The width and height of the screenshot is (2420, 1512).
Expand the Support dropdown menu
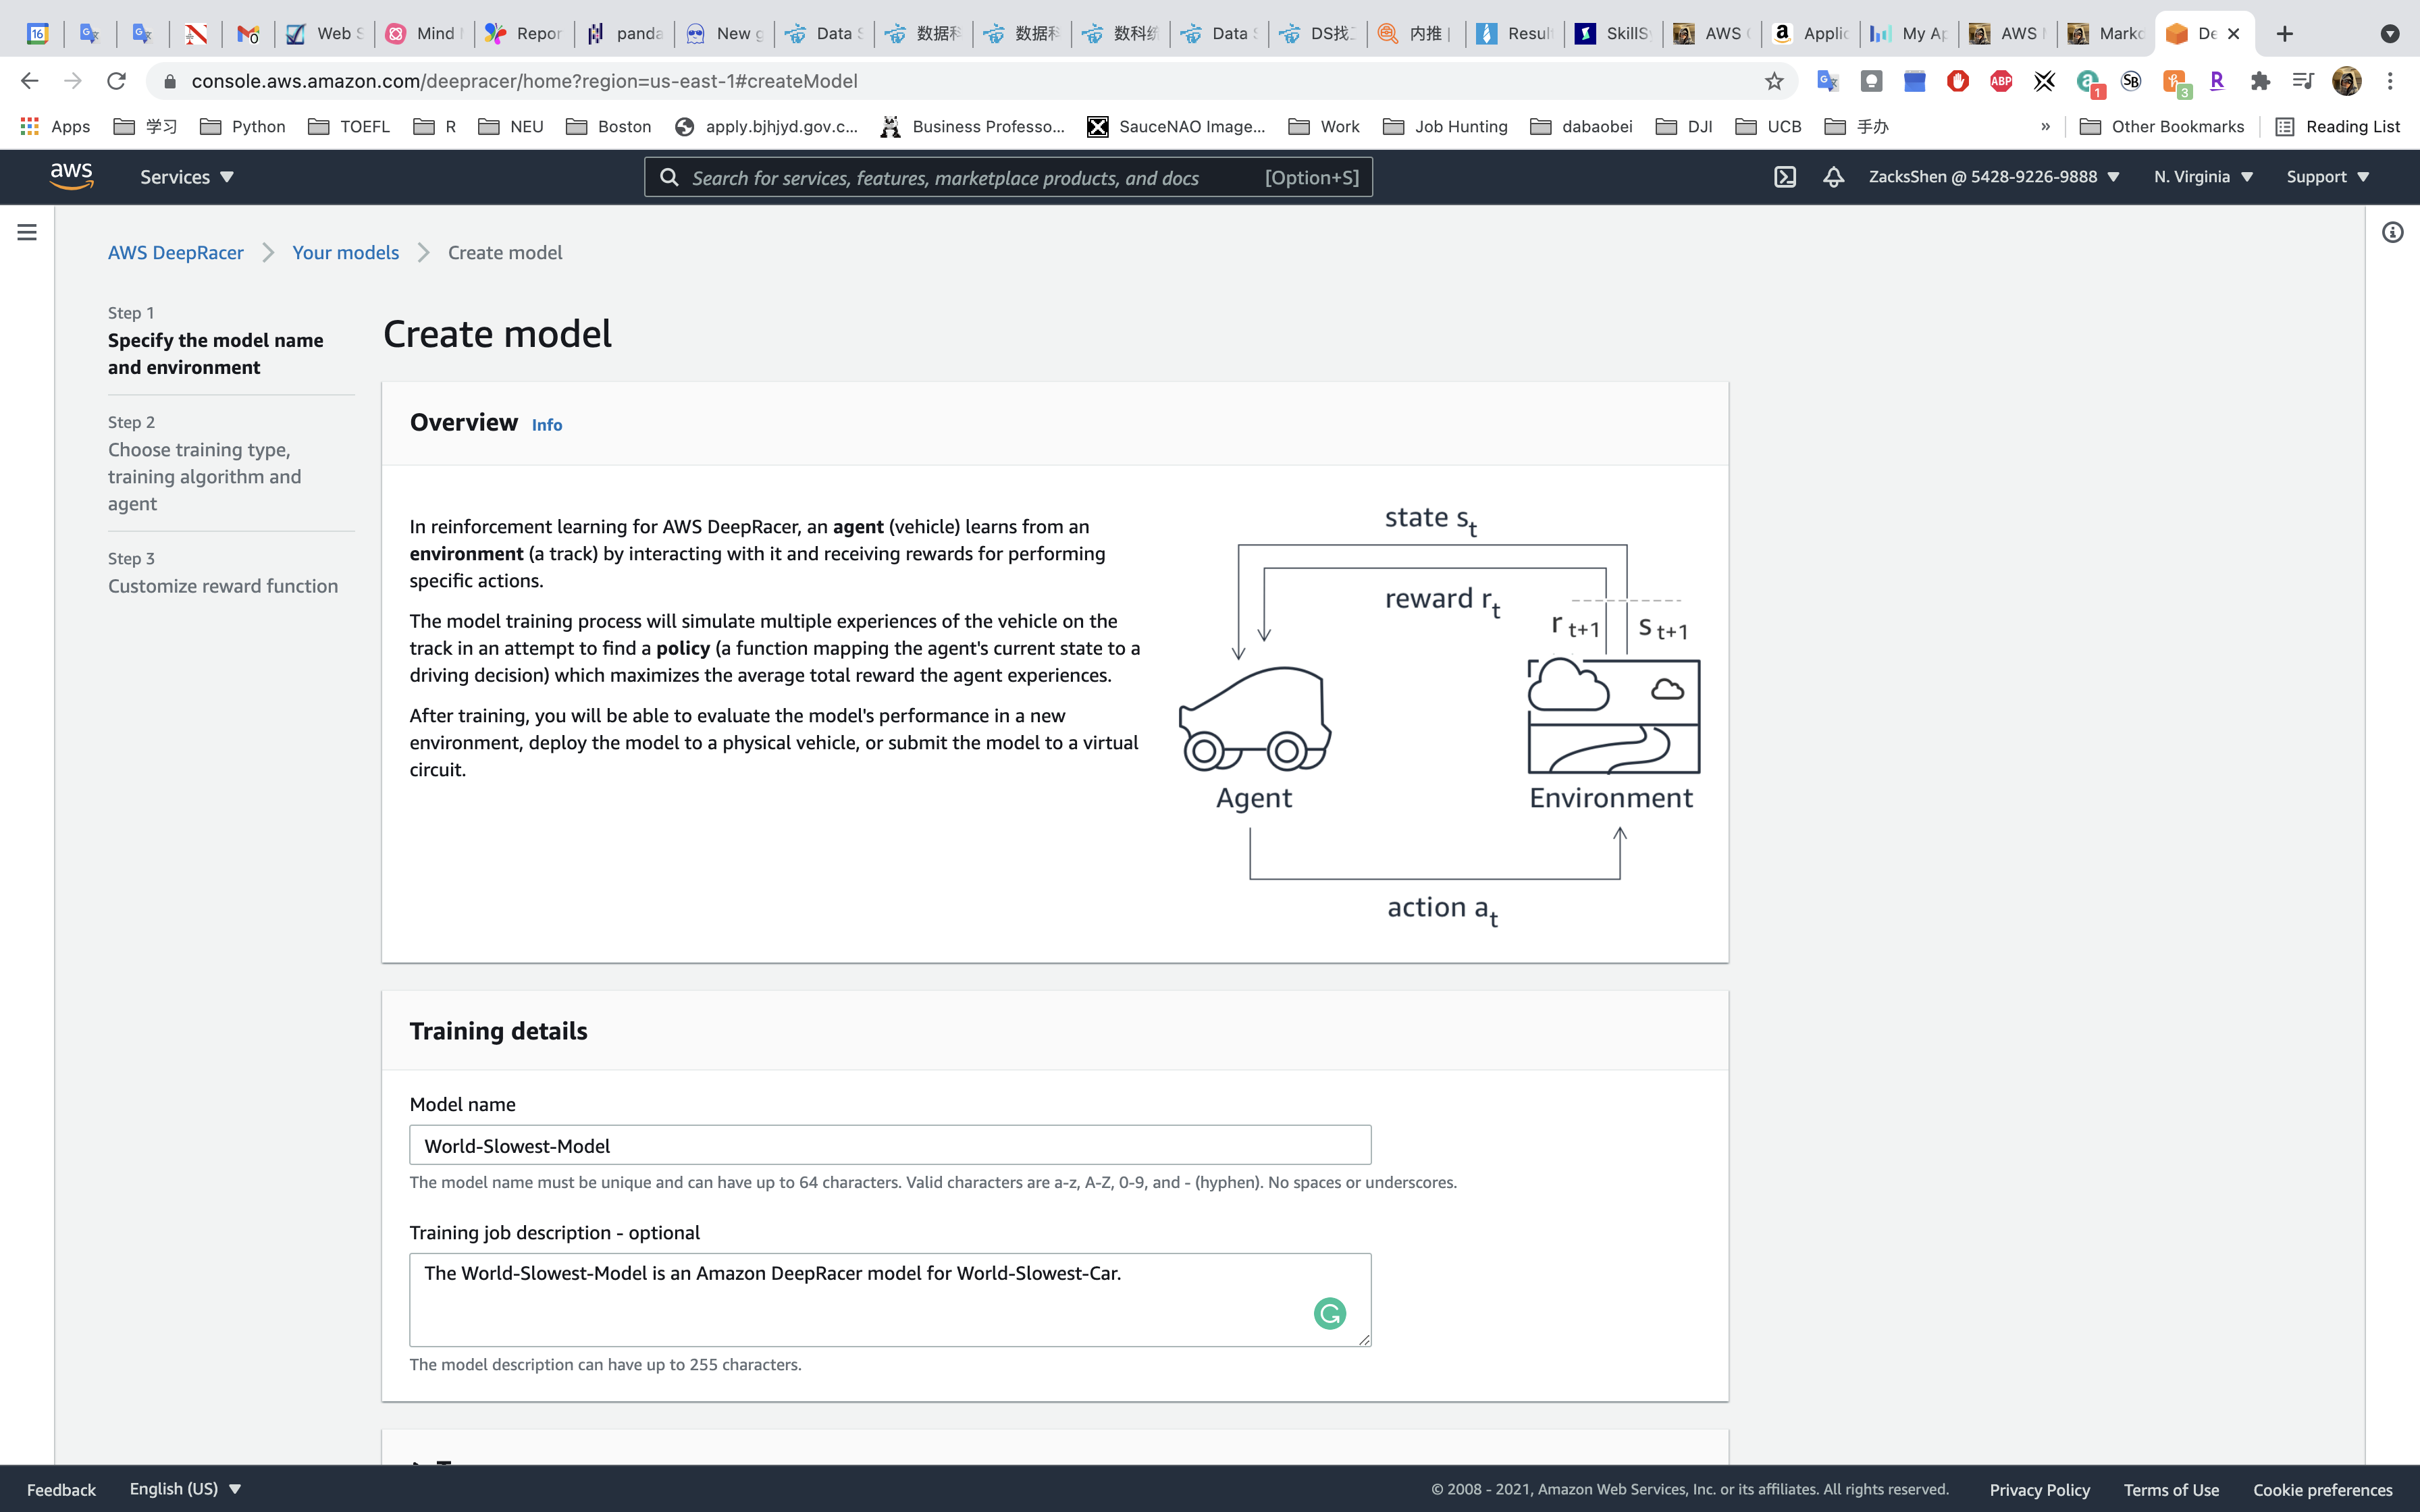(2327, 177)
